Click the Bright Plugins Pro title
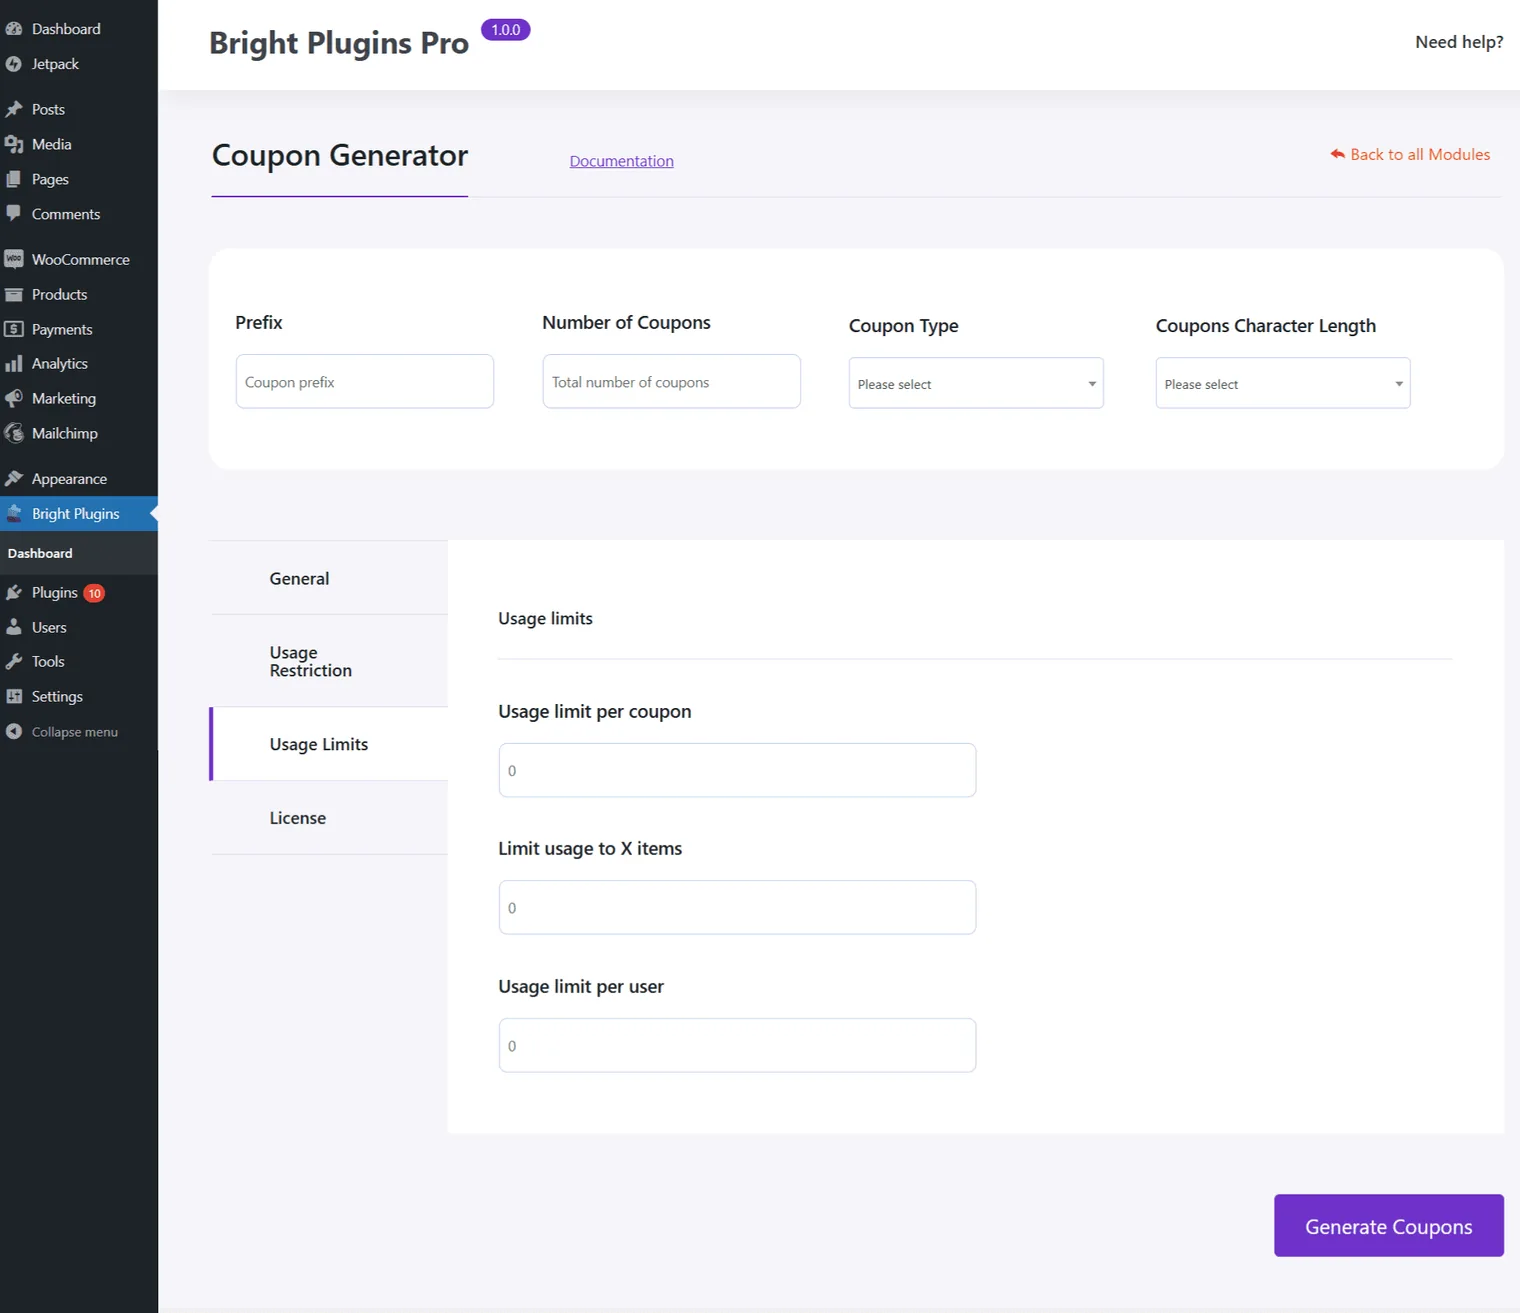Viewport: 1520px width, 1313px height. point(339,43)
